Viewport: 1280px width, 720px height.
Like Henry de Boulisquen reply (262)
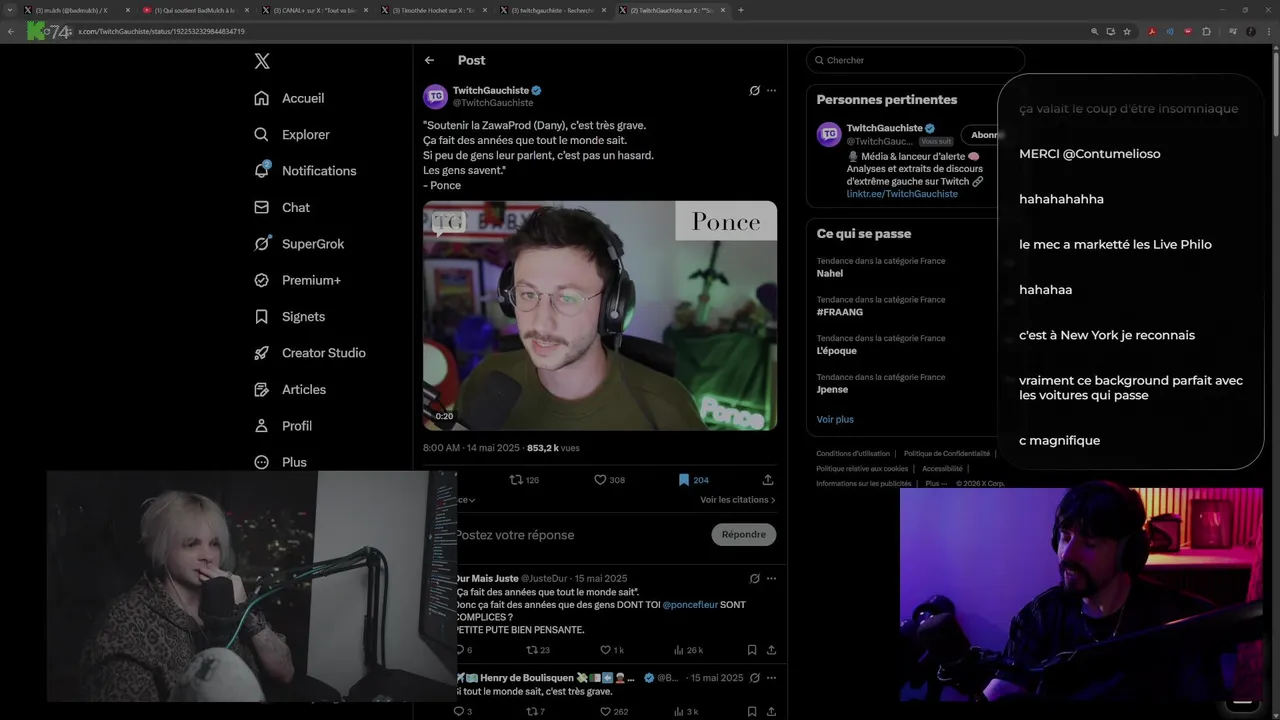point(612,712)
